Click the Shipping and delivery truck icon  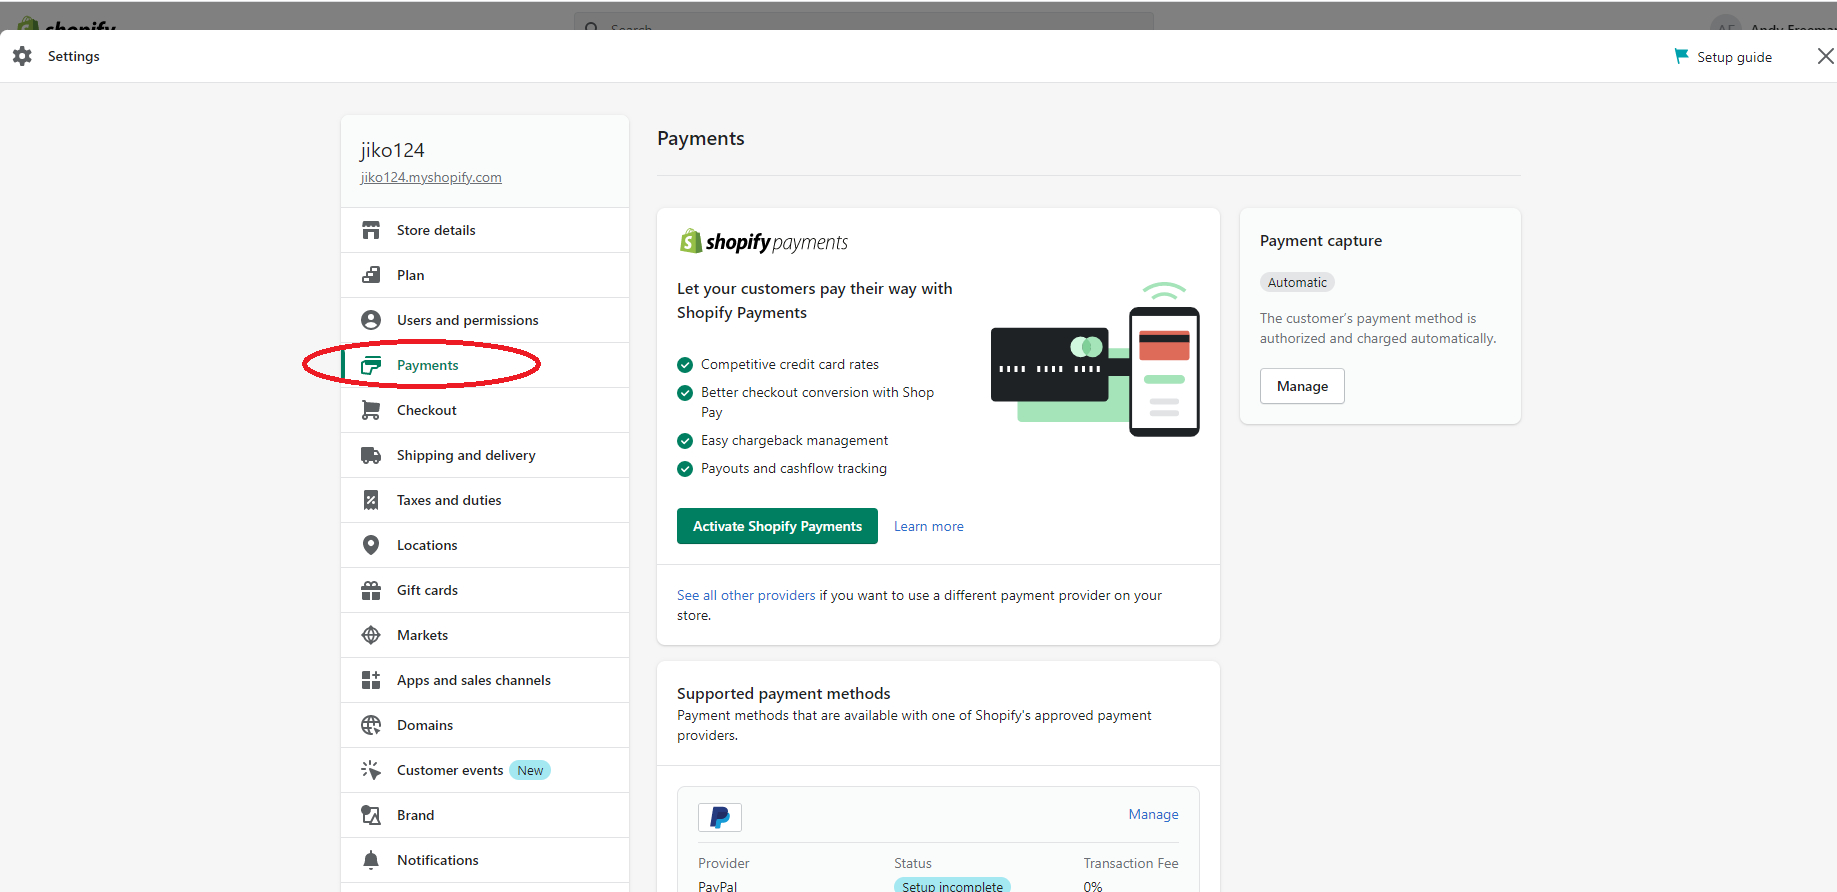[x=371, y=455]
